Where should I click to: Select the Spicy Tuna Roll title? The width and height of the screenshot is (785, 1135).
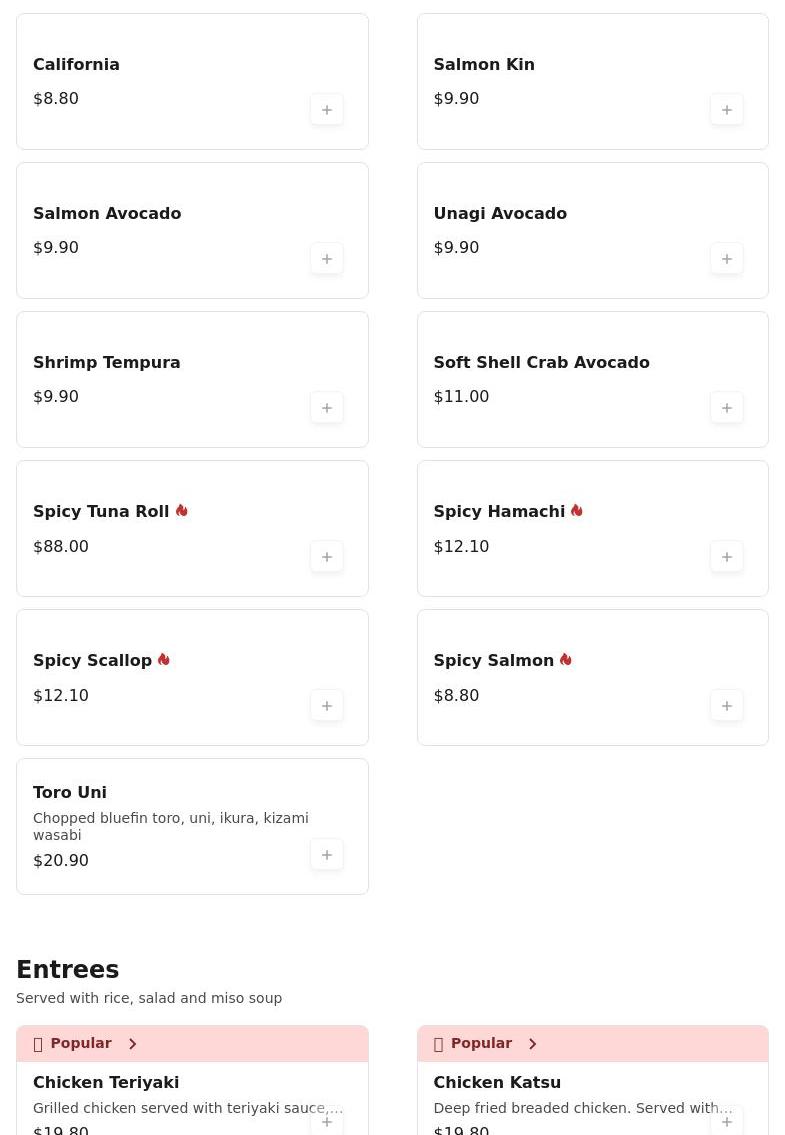coord(101,512)
